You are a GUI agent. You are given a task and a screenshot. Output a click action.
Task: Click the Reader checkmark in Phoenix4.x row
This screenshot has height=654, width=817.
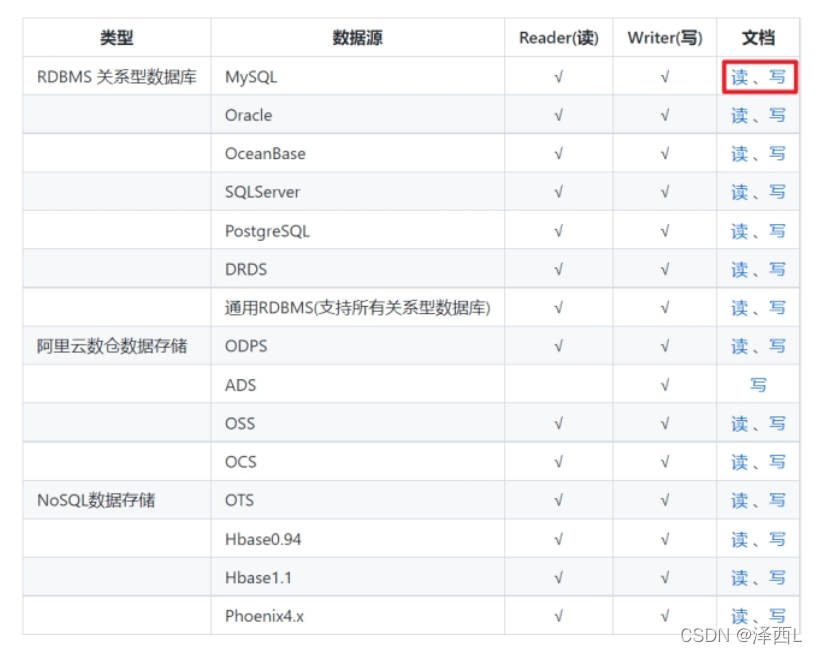pos(559,616)
